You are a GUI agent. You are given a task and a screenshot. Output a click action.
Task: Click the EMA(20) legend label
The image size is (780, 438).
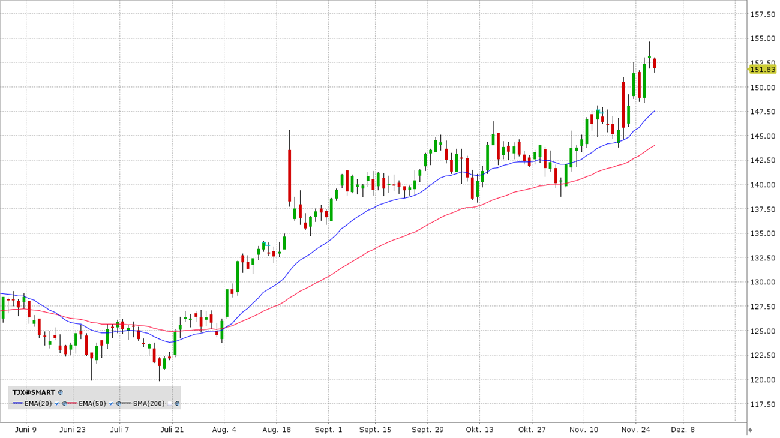point(38,404)
